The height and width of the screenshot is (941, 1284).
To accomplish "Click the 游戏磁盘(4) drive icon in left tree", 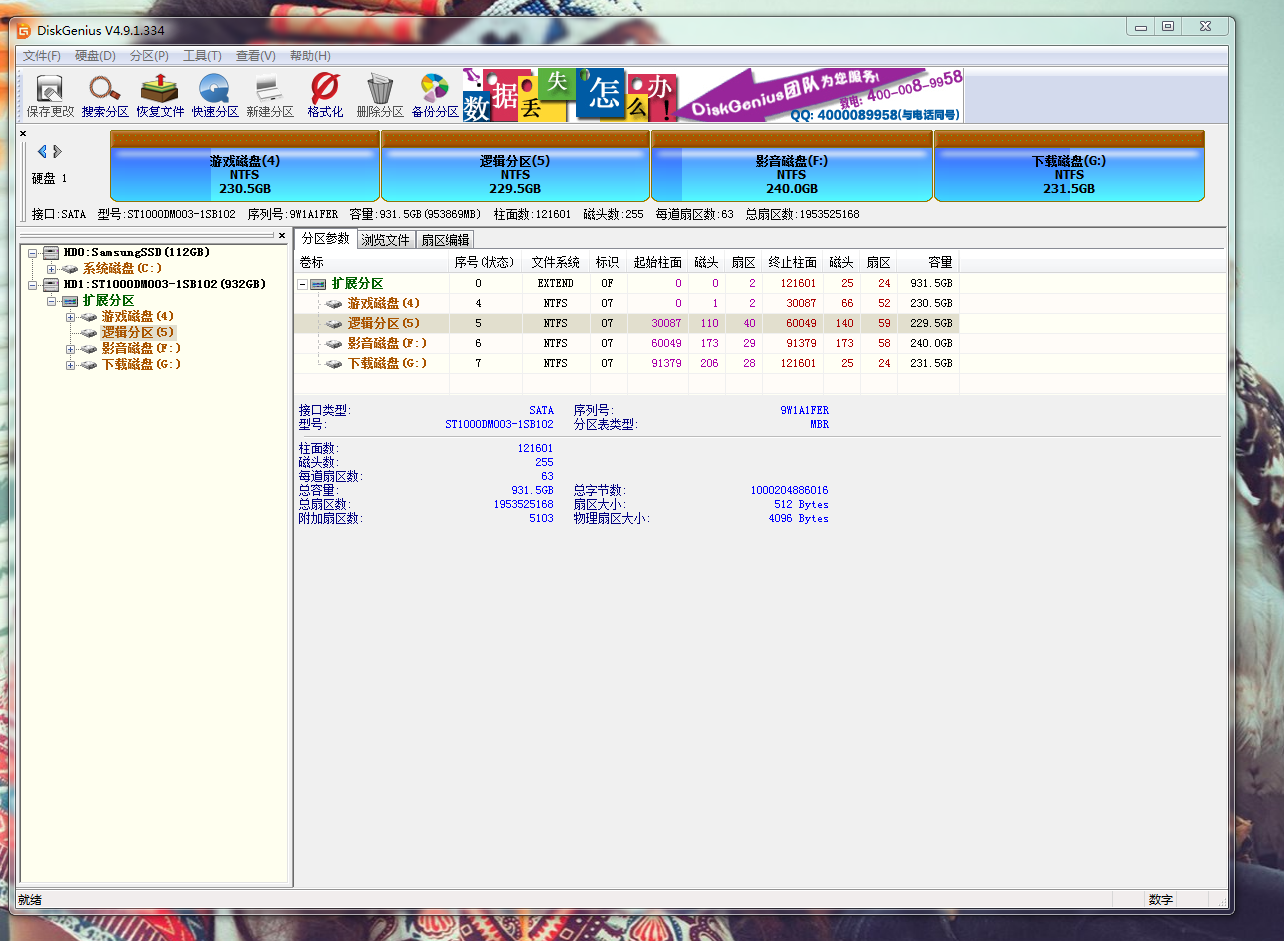I will pyautogui.click(x=89, y=316).
